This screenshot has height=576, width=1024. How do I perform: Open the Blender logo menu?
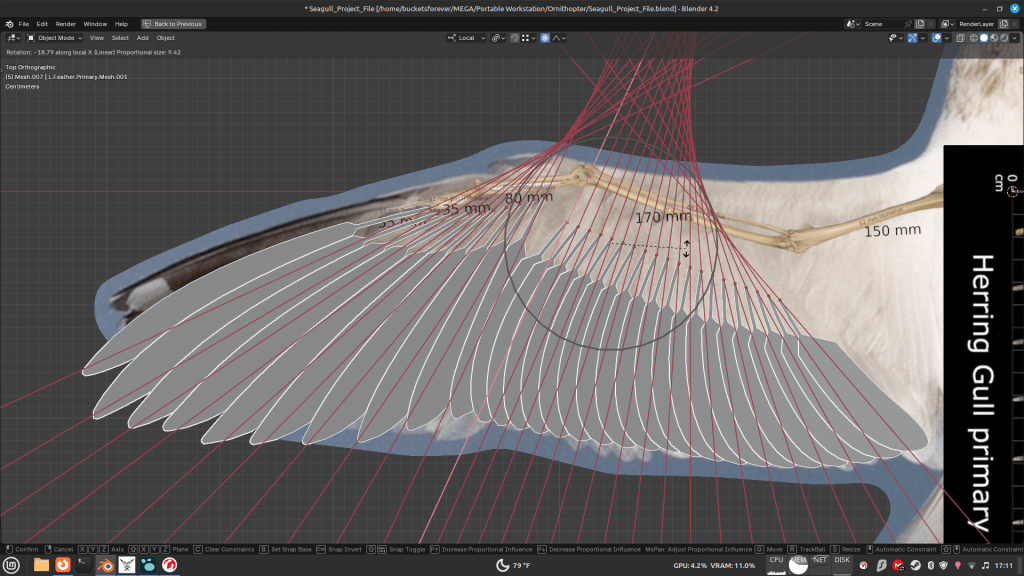[8, 23]
